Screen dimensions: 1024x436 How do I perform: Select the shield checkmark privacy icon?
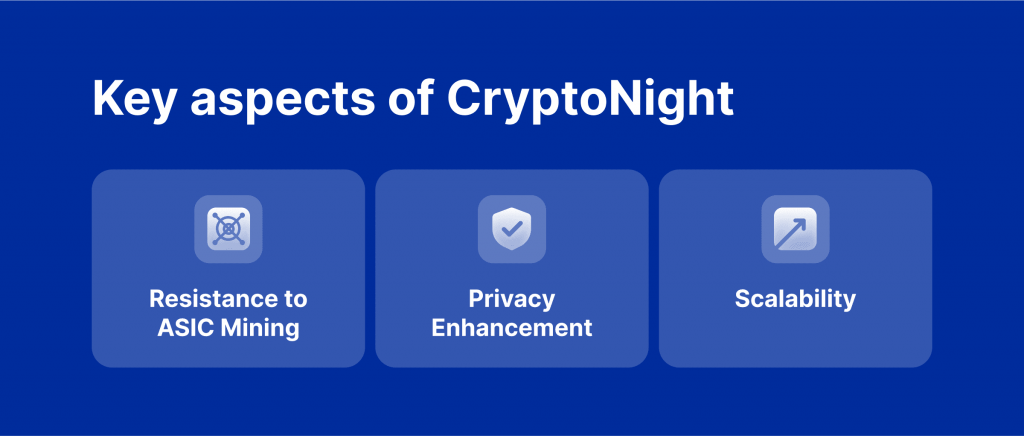coord(511,229)
